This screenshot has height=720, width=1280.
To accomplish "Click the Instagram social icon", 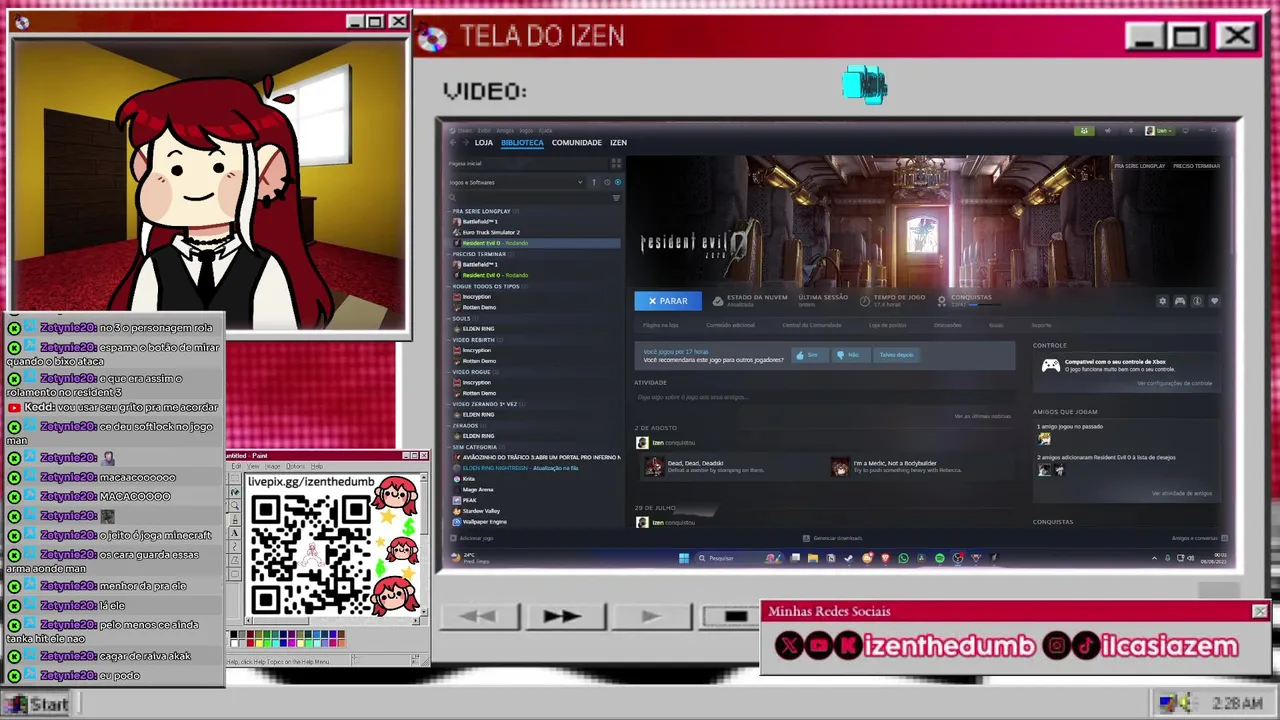I will [x=1056, y=646].
